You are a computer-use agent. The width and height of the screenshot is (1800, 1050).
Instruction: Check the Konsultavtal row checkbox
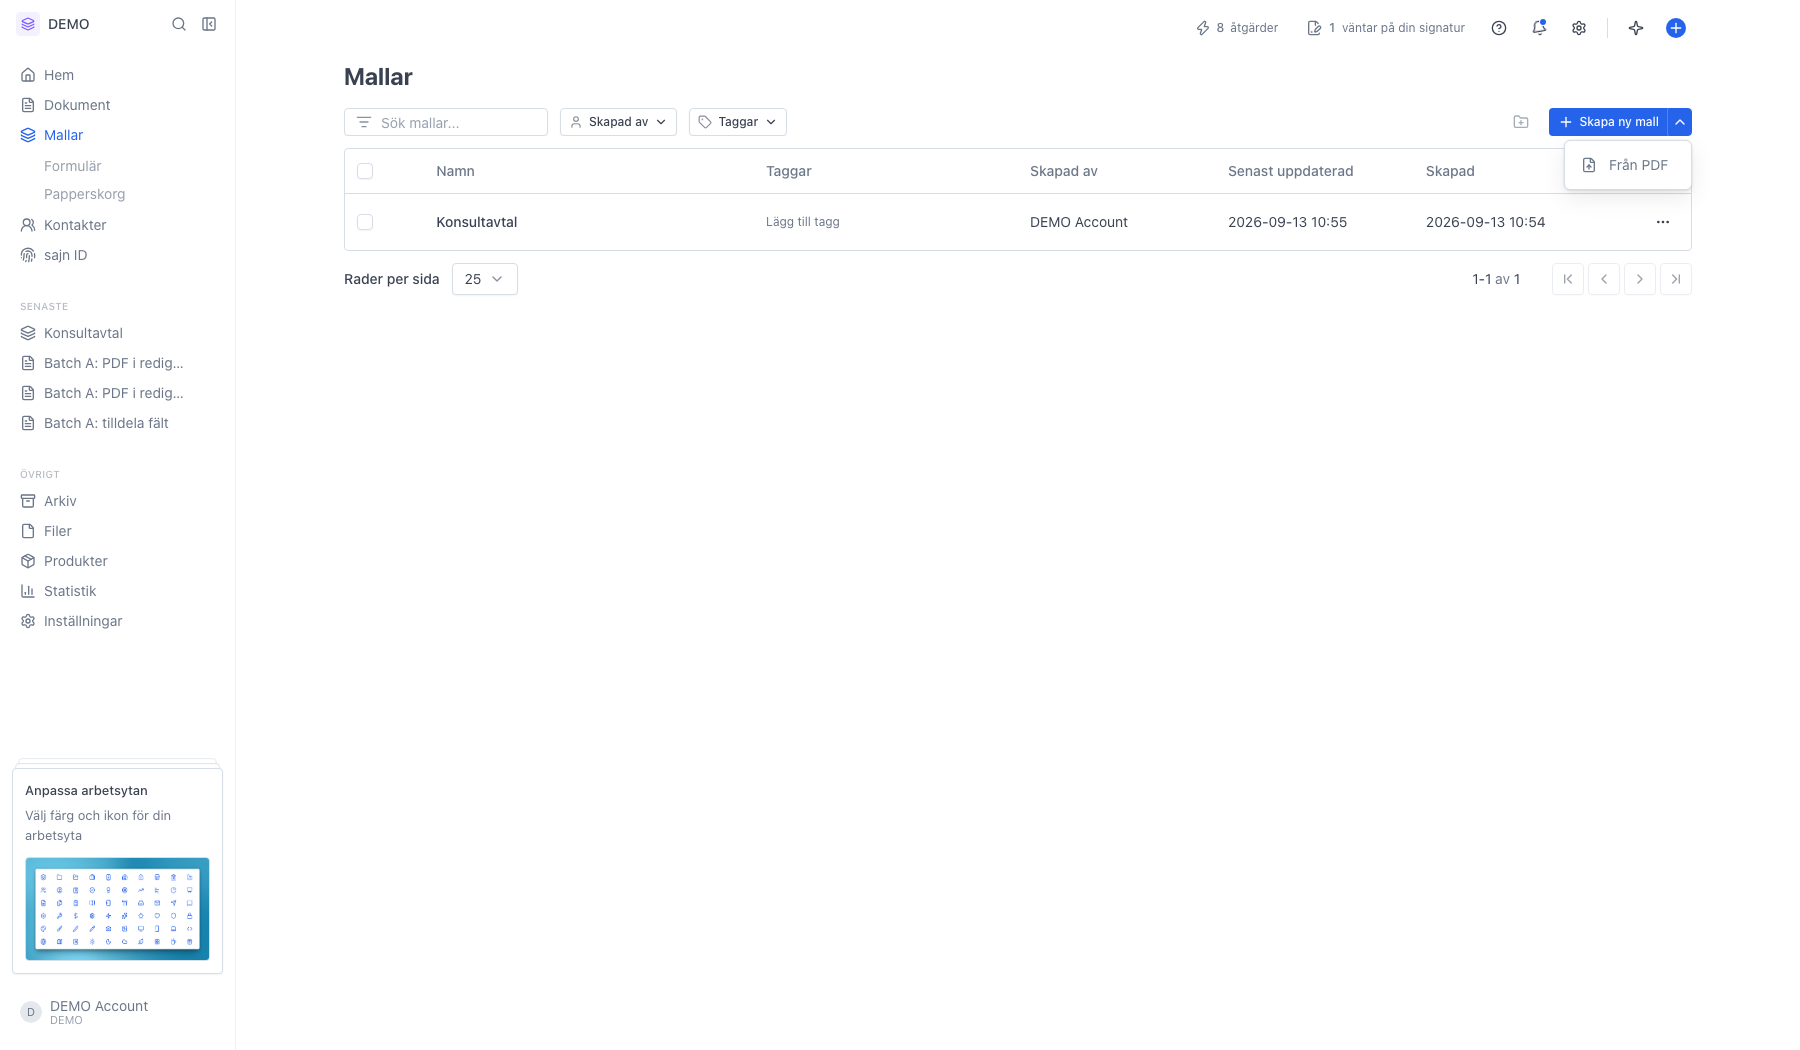[x=365, y=222]
